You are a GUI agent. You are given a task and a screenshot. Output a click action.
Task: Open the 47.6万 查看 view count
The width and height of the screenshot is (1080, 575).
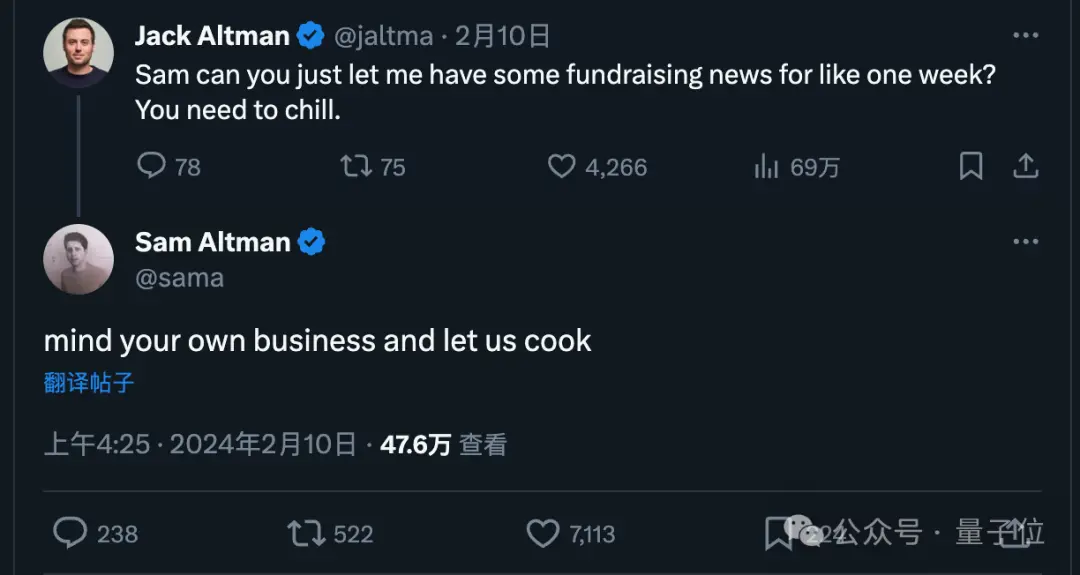click(444, 444)
